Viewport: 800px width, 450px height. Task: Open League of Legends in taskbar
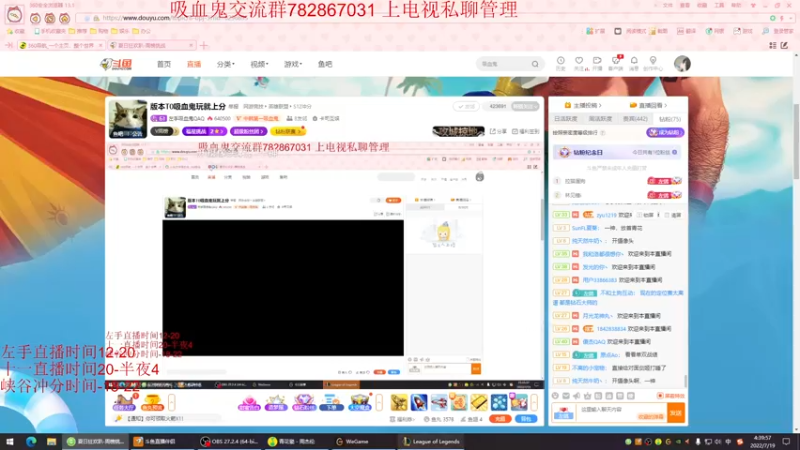point(431,441)
